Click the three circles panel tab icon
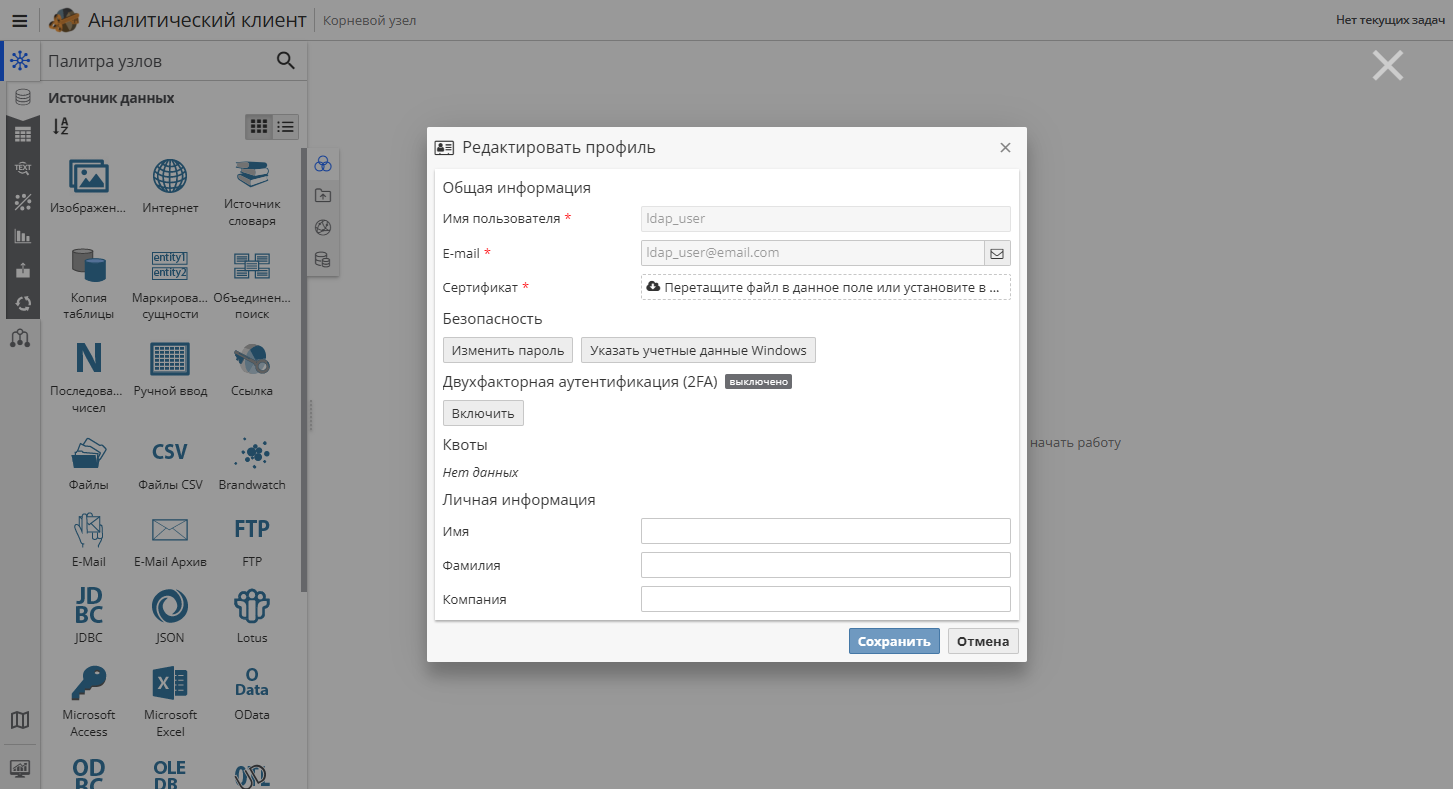 click(323, 163)
